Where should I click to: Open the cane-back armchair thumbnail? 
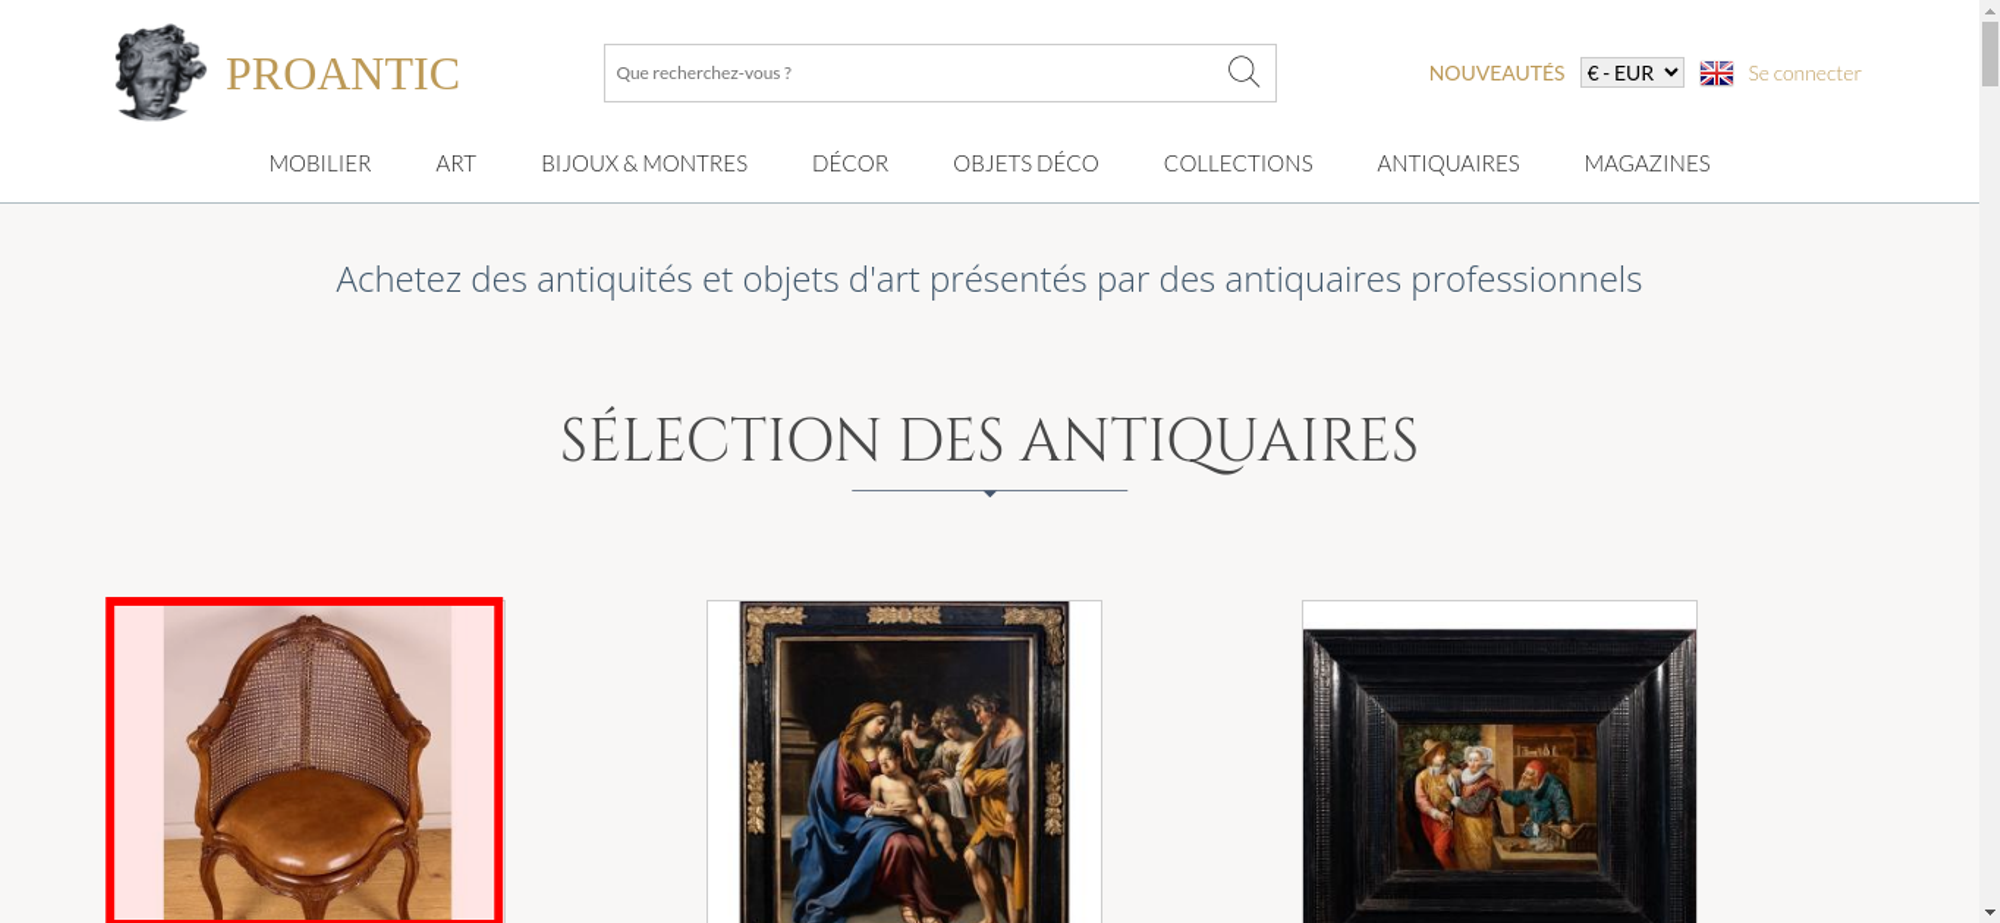tap(305, 761)
